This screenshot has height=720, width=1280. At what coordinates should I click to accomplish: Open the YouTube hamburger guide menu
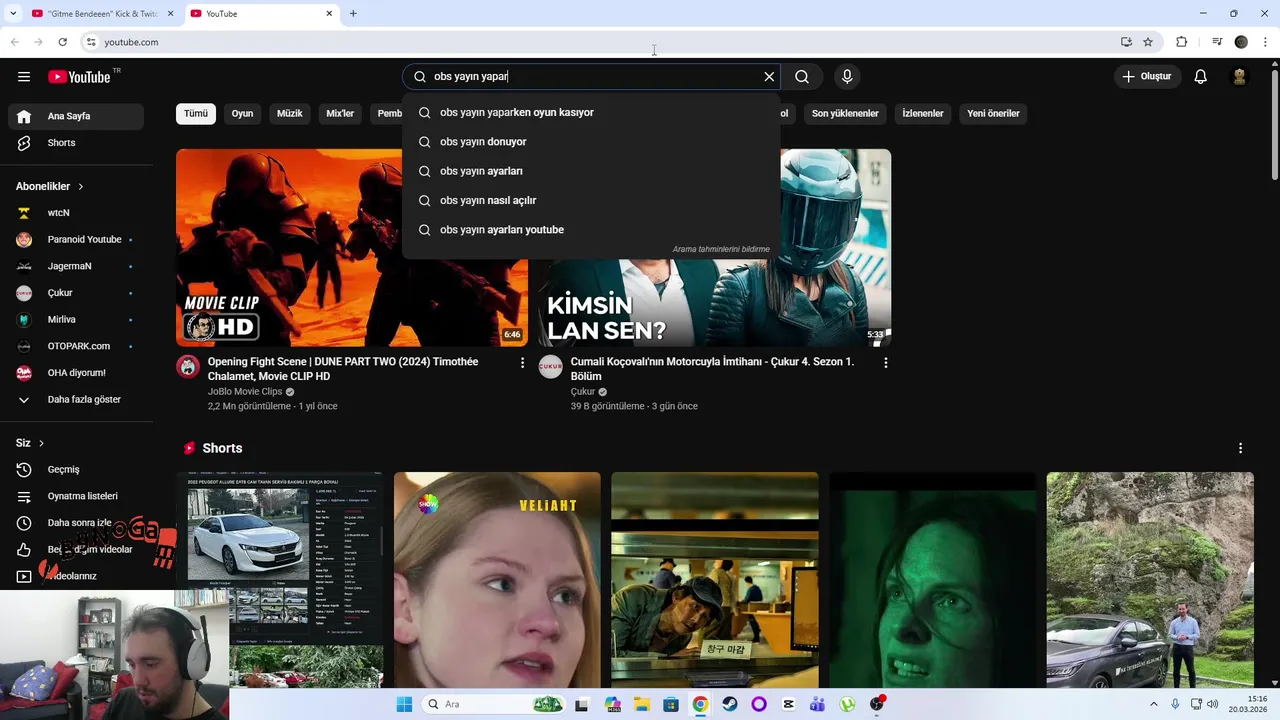(24, 77)
